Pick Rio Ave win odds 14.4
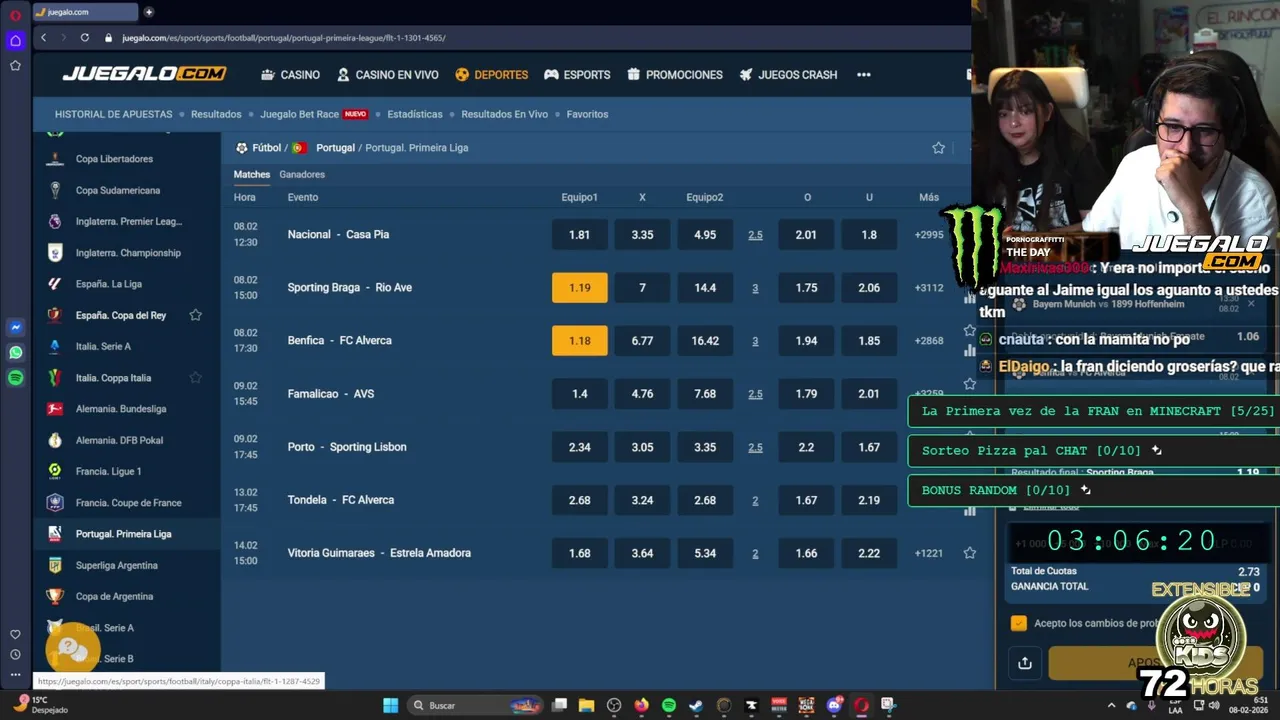 (705, 288)
